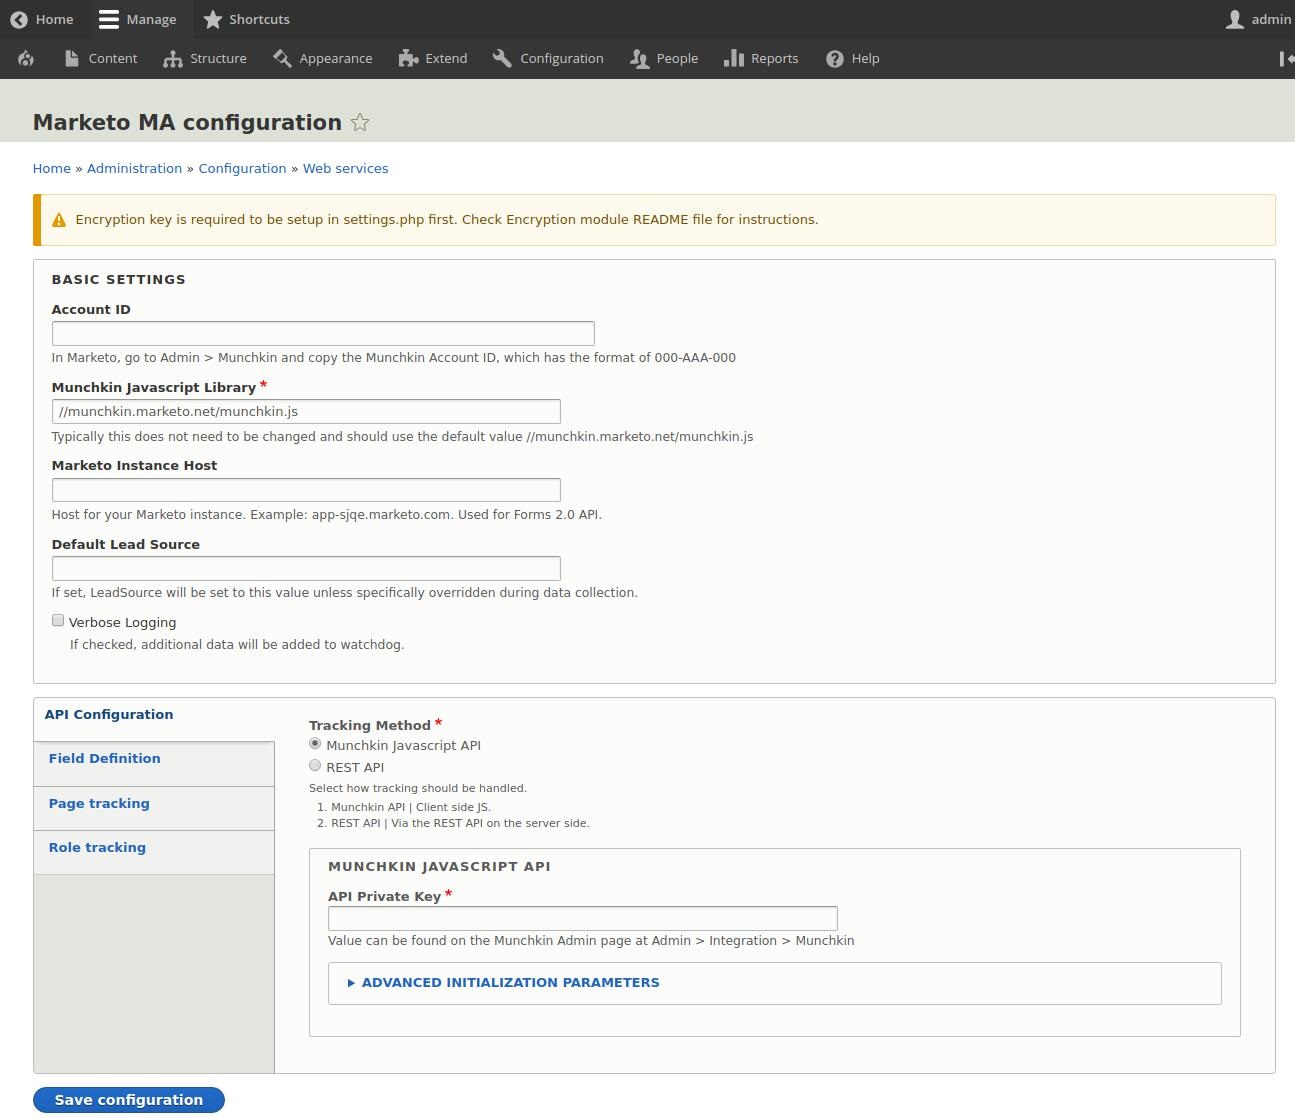
Task: Switch to the Field Definition tab
Action: 104,758
